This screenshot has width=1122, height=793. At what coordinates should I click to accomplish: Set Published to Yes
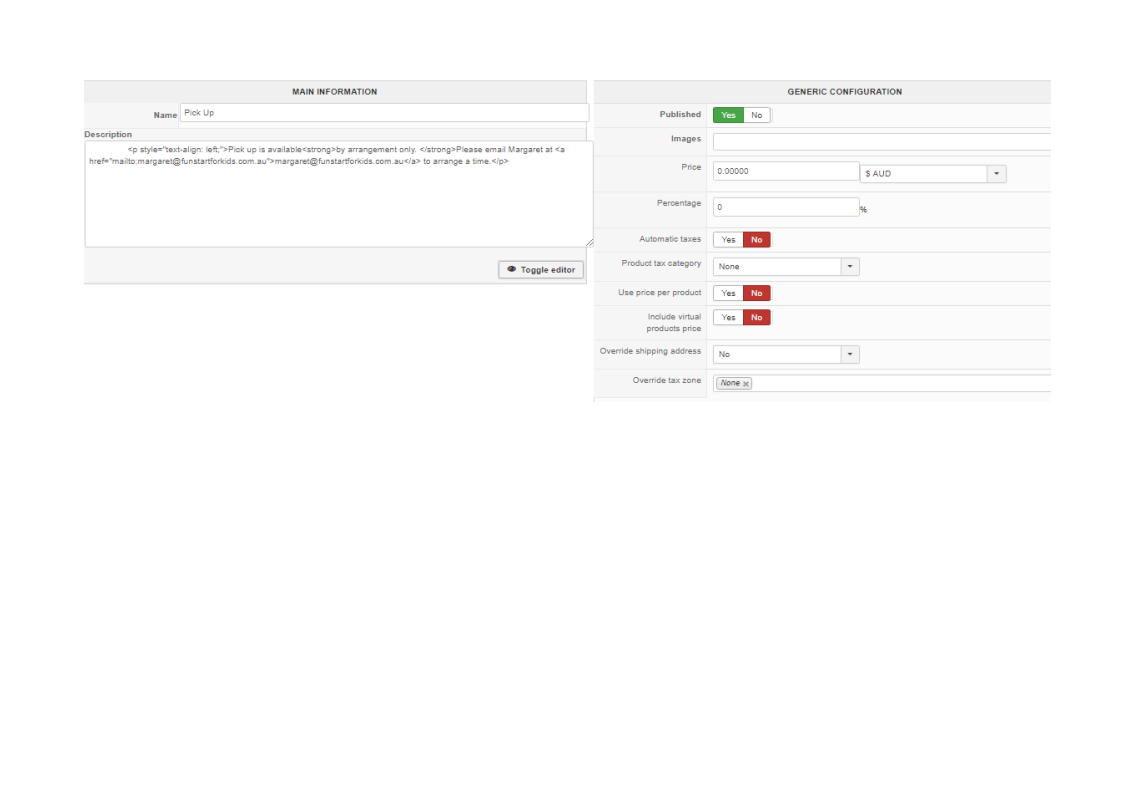tap(728, 115)
